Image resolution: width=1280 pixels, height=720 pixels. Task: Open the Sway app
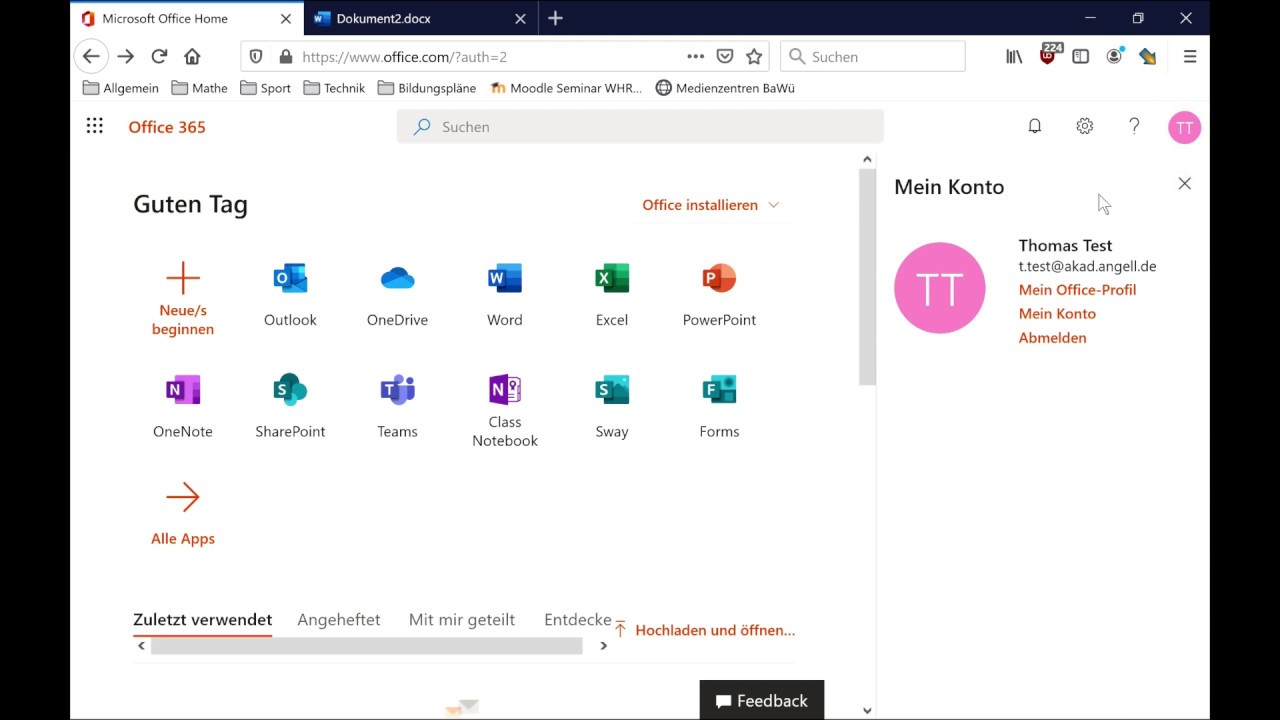tap(612, 407)
